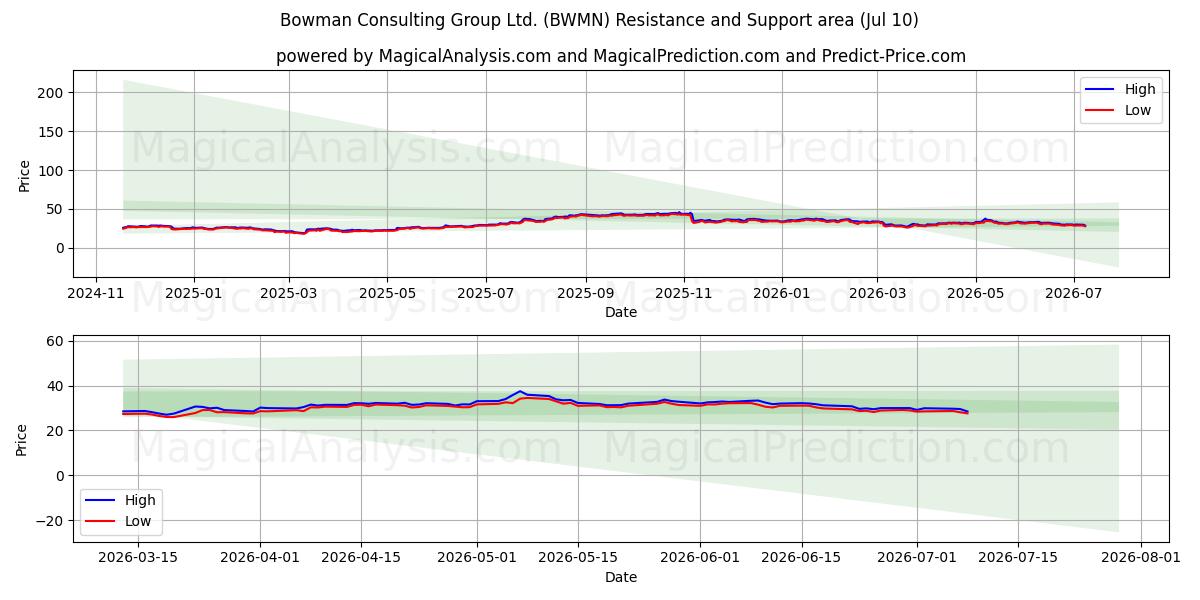Click the 2026-06-01 tick label
The width and height of the screenshot is (1200, 600).
[x=701, y=558]
